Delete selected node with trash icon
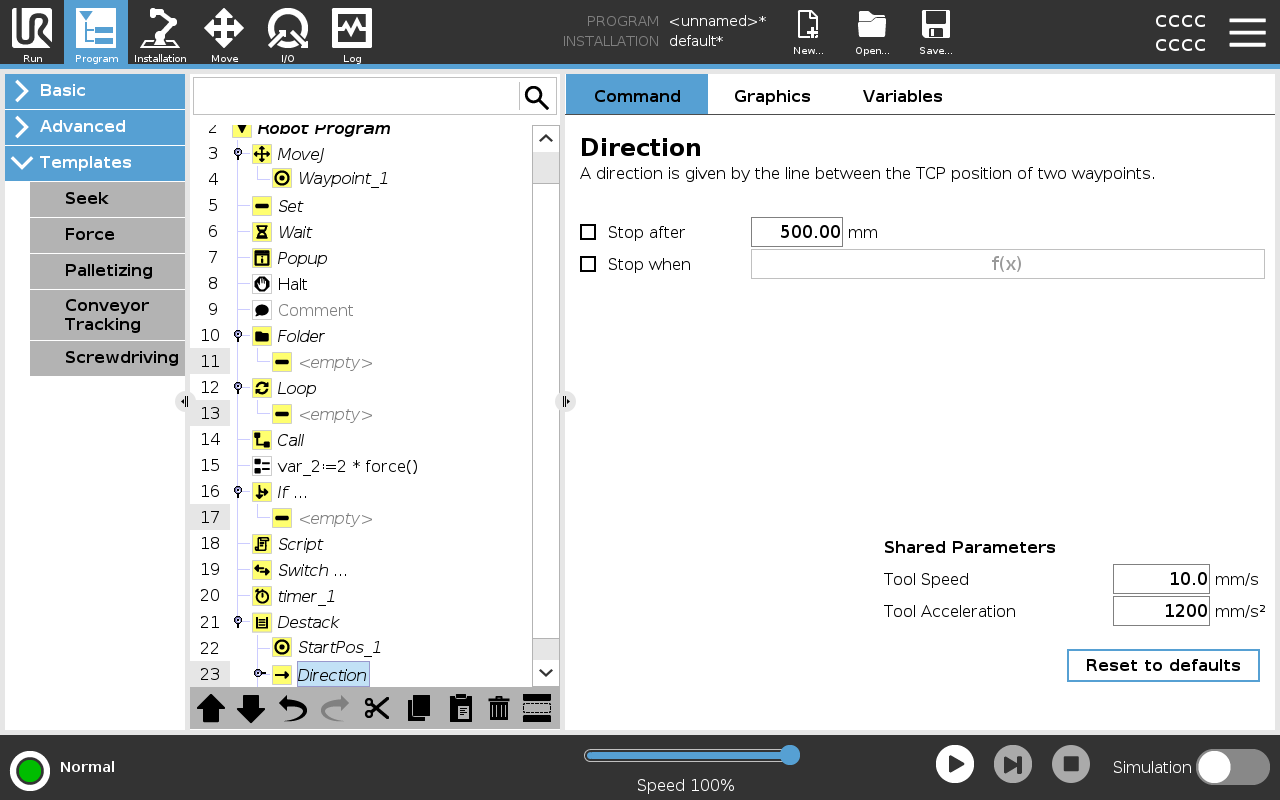The height and width of the screenshot is (800, 1280). [499, 708]
